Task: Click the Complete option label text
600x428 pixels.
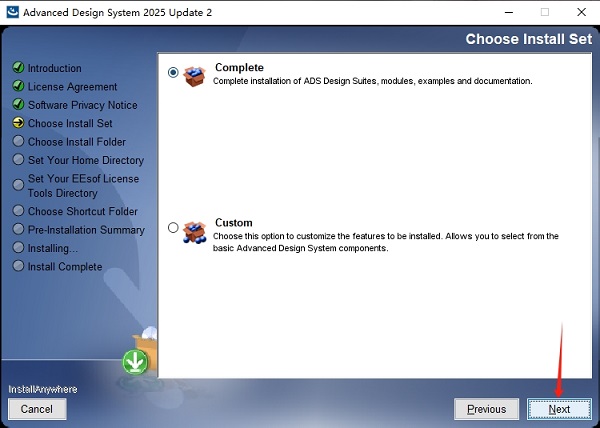Action: tap(238, 67)
